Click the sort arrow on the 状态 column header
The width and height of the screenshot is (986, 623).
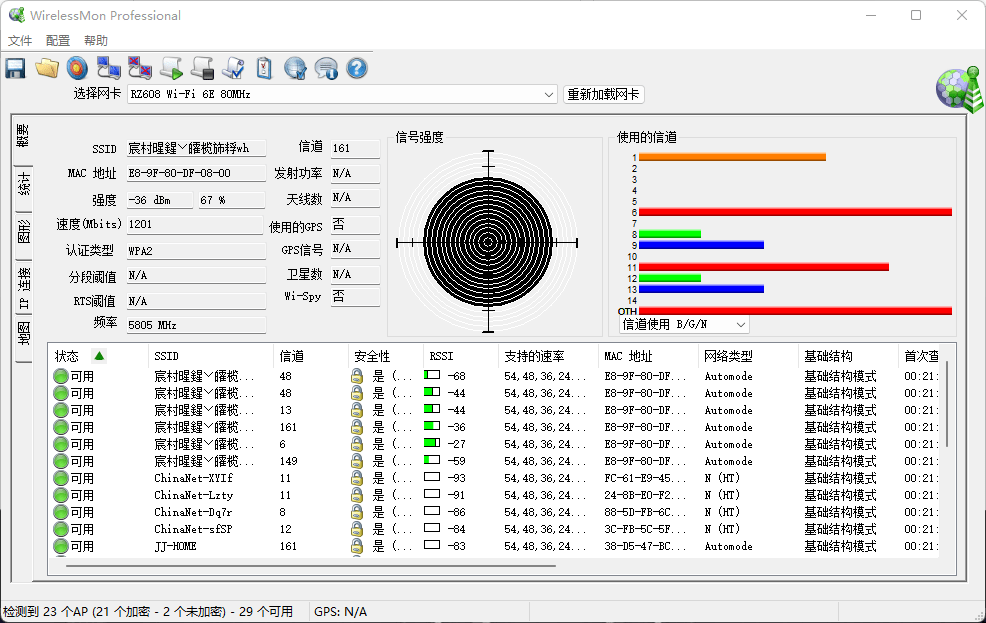pos(98,355)
